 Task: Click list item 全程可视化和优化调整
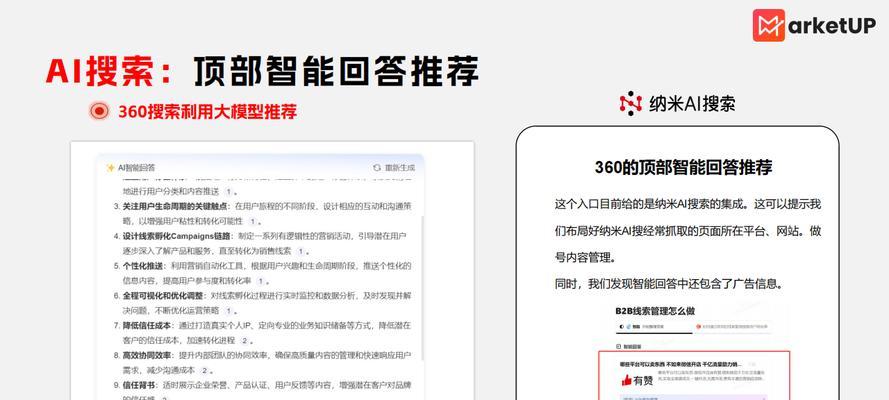(x=162, y=296)
